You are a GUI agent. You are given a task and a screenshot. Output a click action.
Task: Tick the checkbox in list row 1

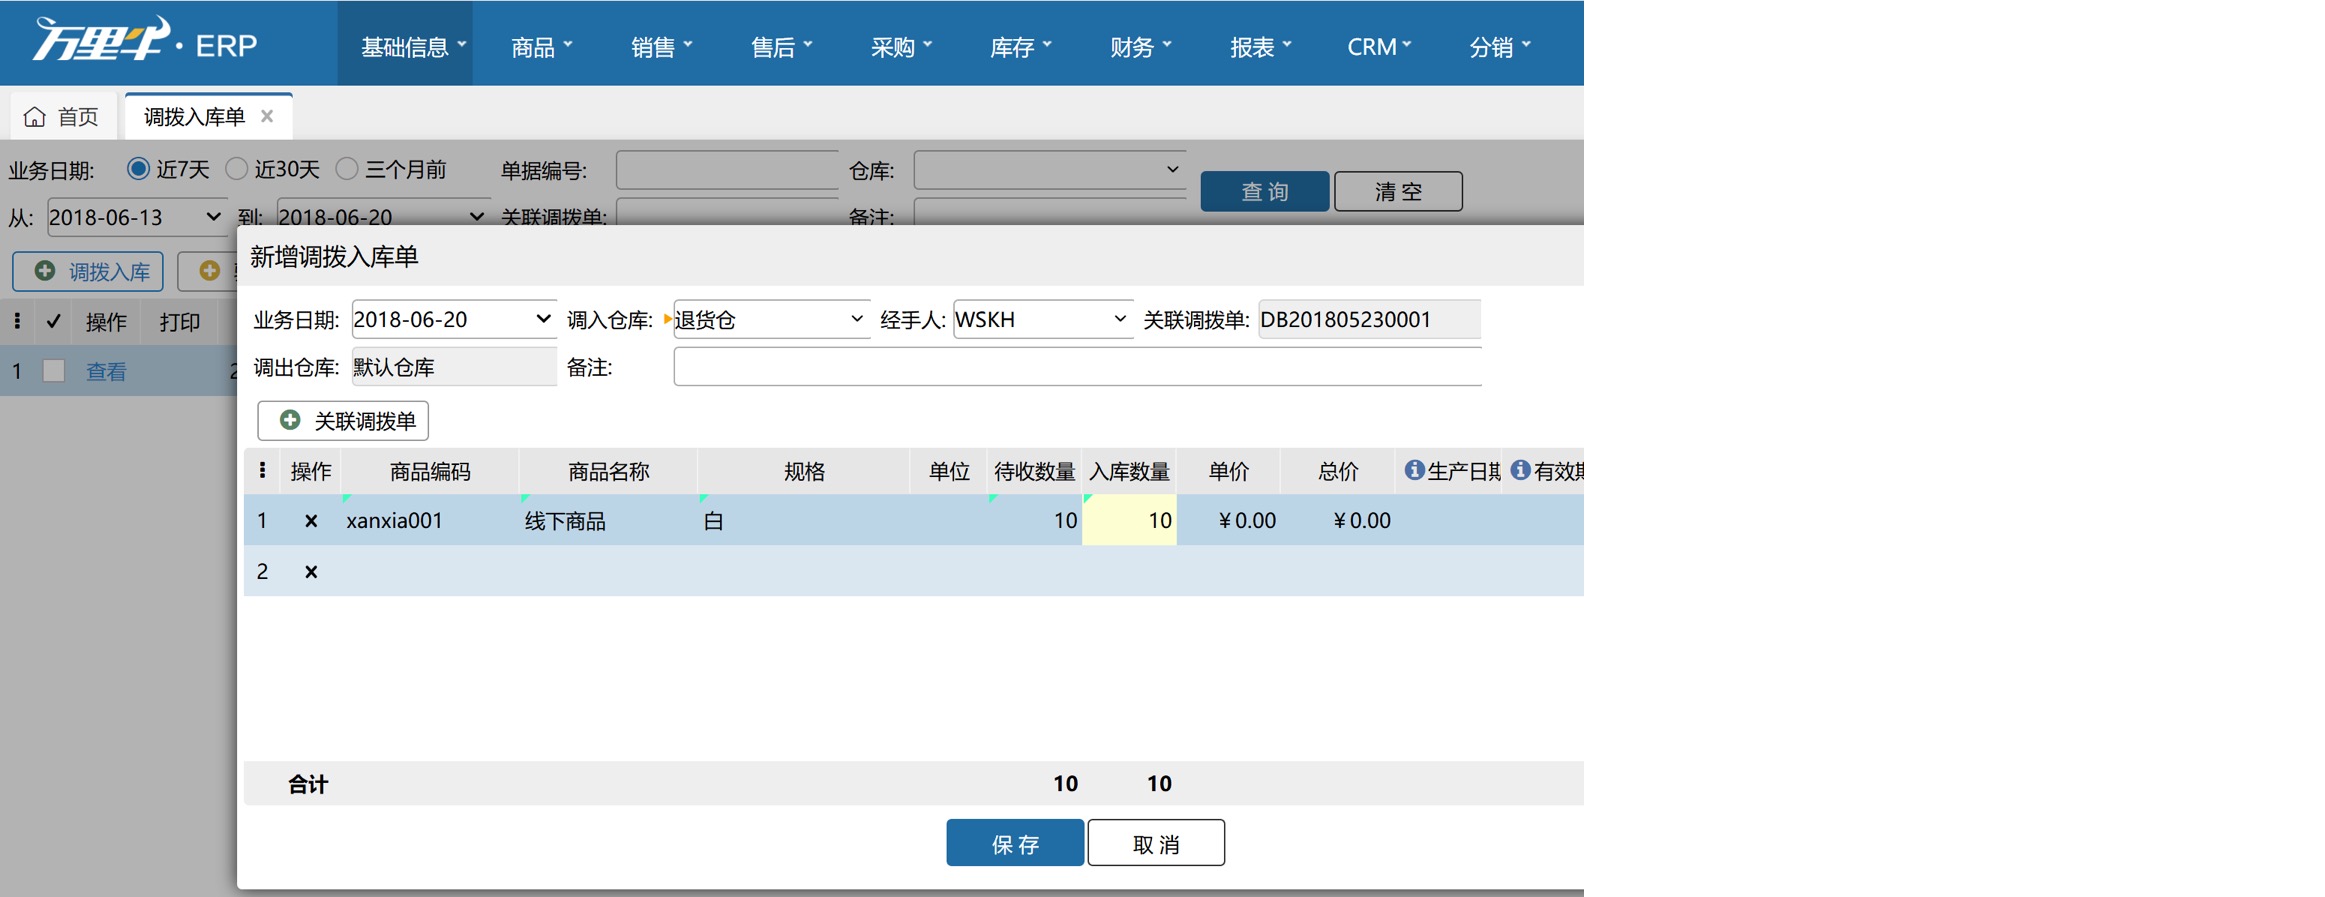coord(54,371)
